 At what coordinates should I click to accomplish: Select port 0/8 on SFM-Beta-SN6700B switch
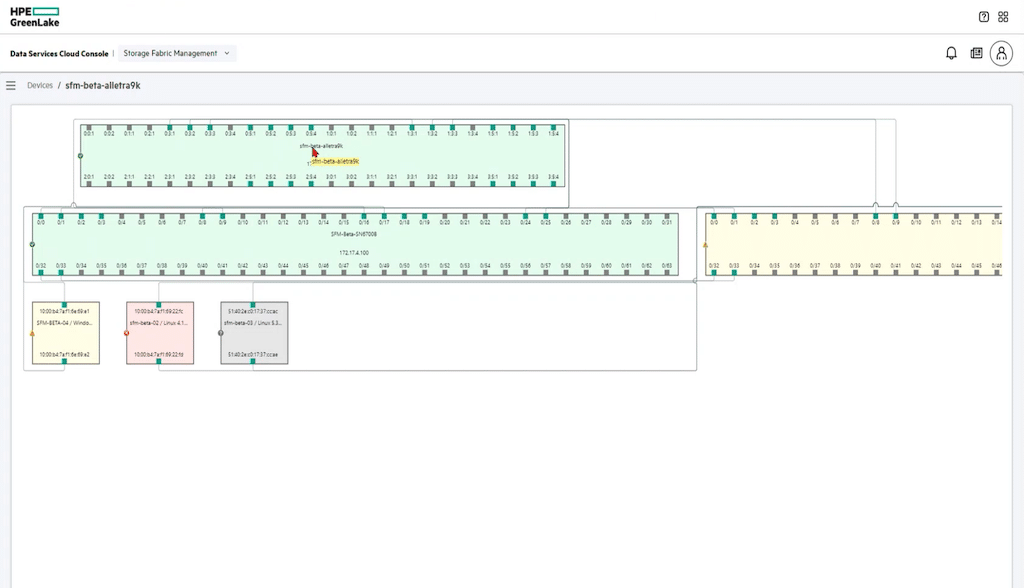(x=202, y=216)
